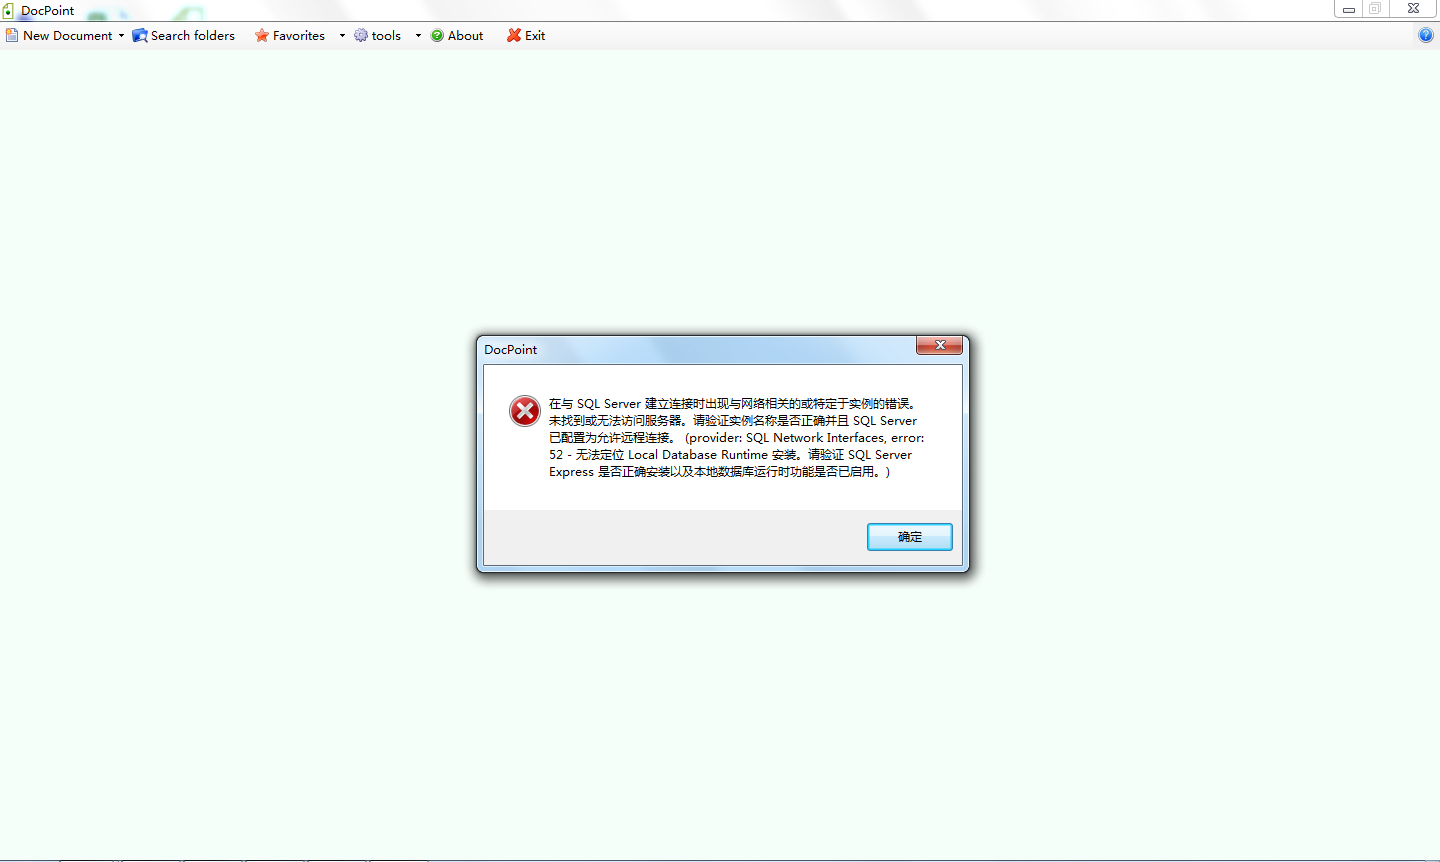Click the Search folders binoculars icon
Viewport: 1440px width, 862px height.
[140, 35]
